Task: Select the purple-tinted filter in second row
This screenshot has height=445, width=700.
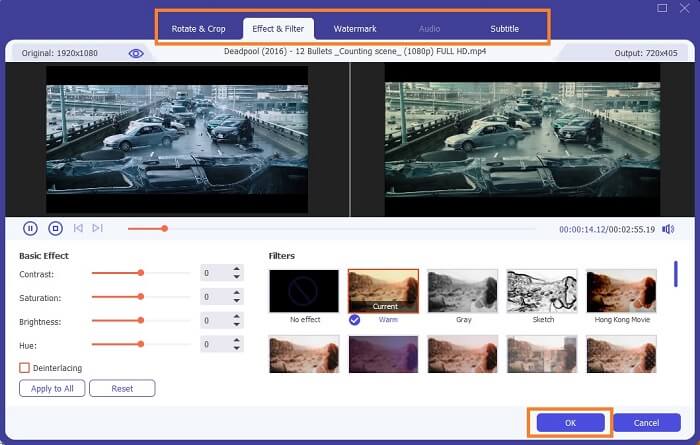Action: 383,354
